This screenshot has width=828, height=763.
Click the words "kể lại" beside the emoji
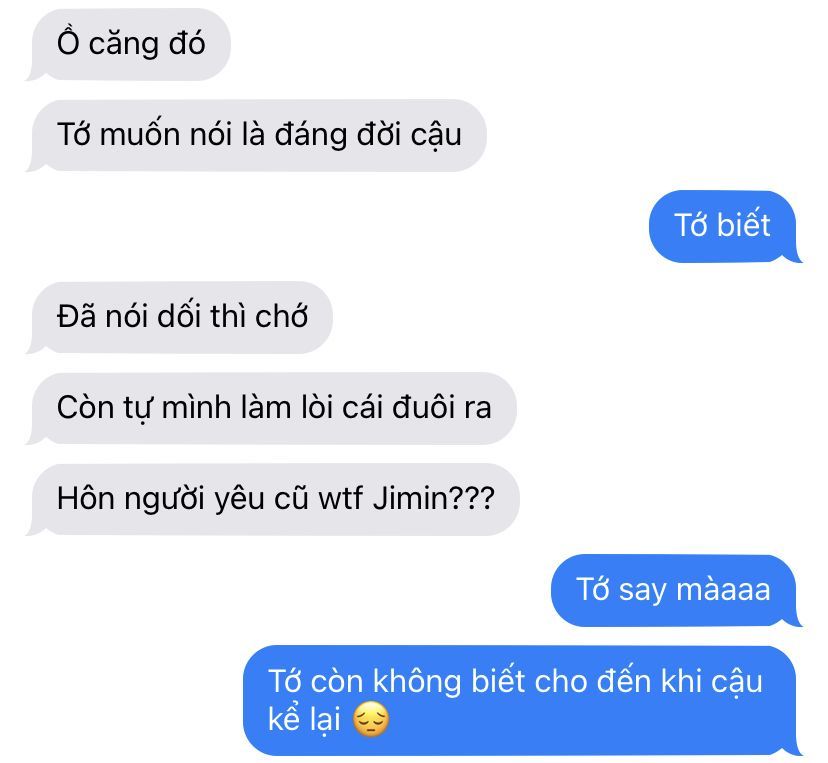304,719
